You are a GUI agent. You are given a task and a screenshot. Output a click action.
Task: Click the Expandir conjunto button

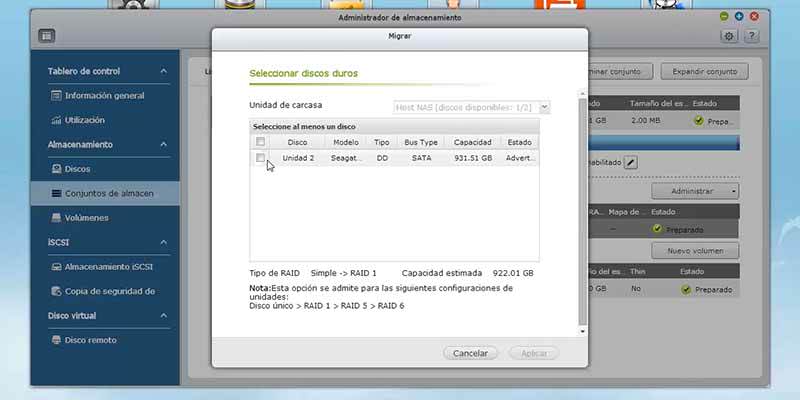[705, 71]
